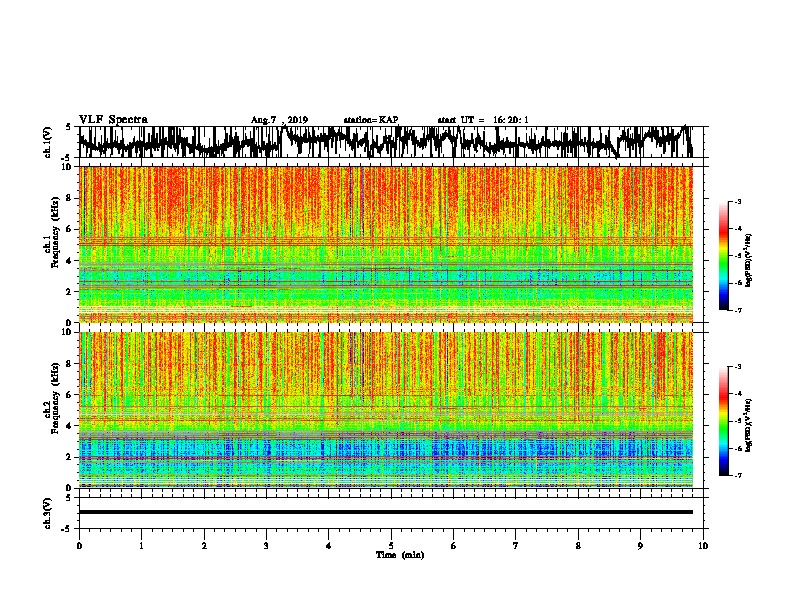Click the '-3' label on ch.1 color bar

click(x=737, y=201)
